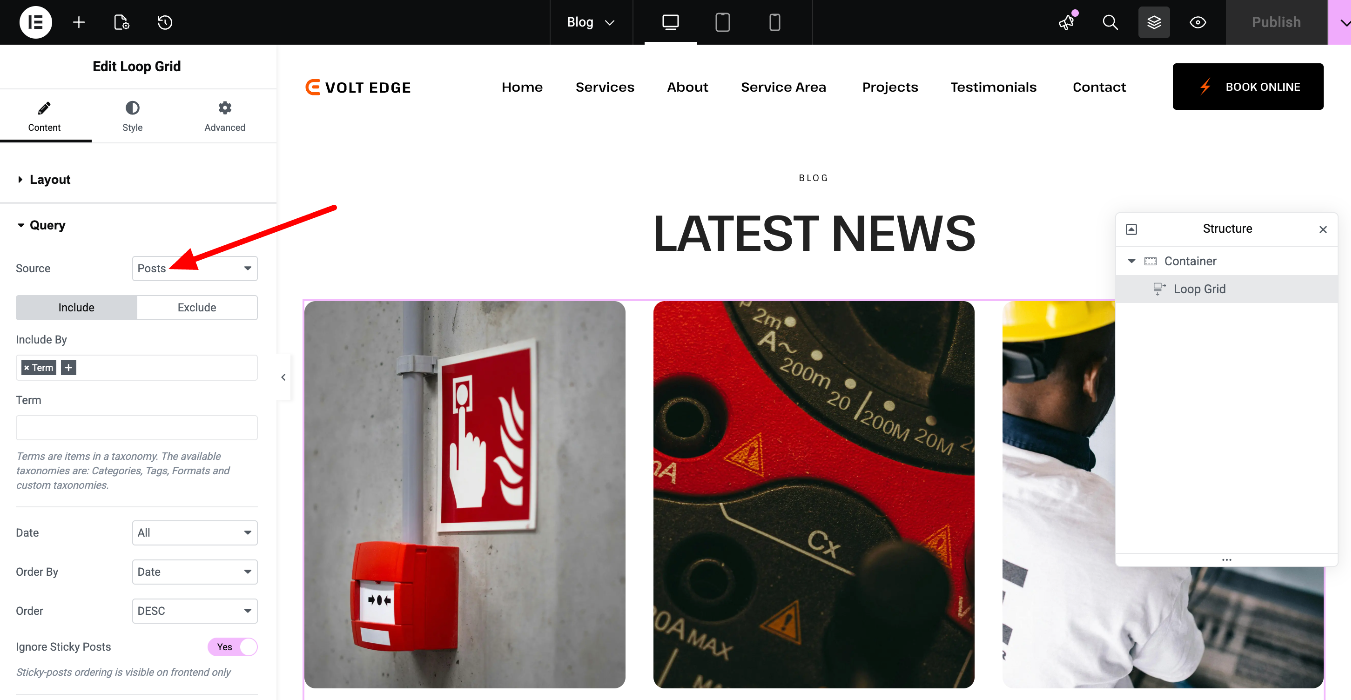Select the Exclude option
The image size is (1351, 700).
point(197,307)
